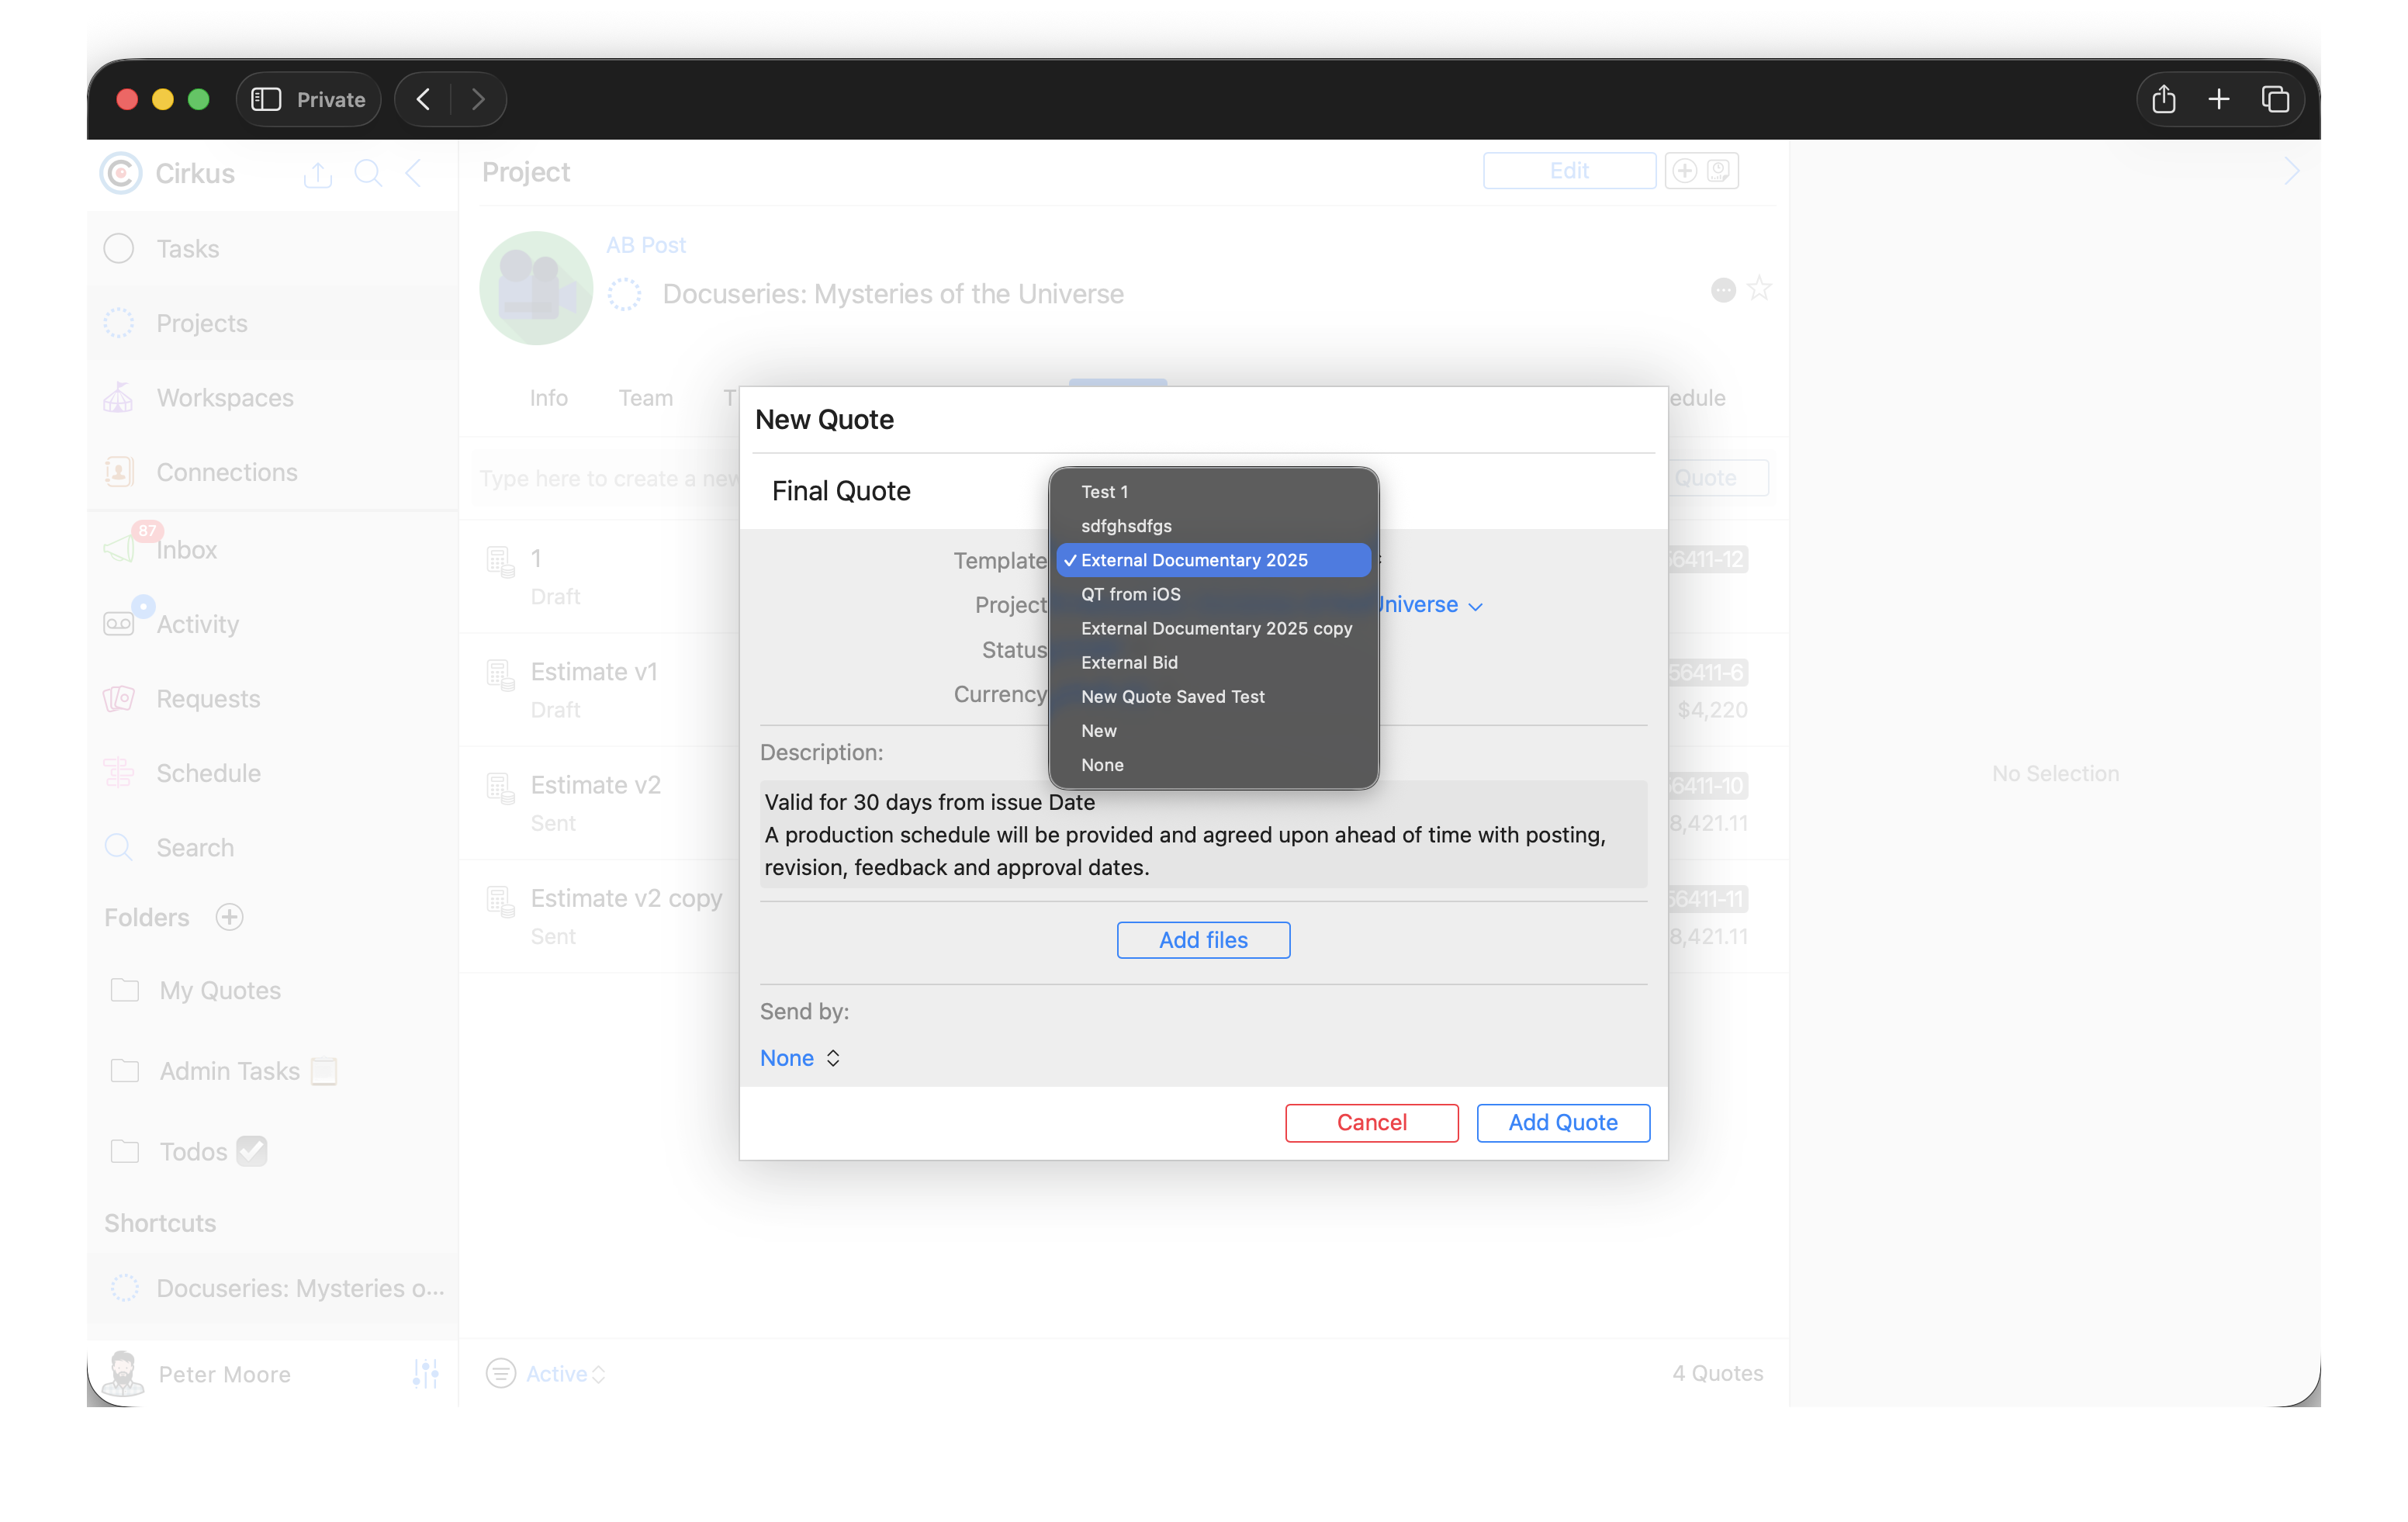Expand the Project dropdown chevron

(1475, 606)
